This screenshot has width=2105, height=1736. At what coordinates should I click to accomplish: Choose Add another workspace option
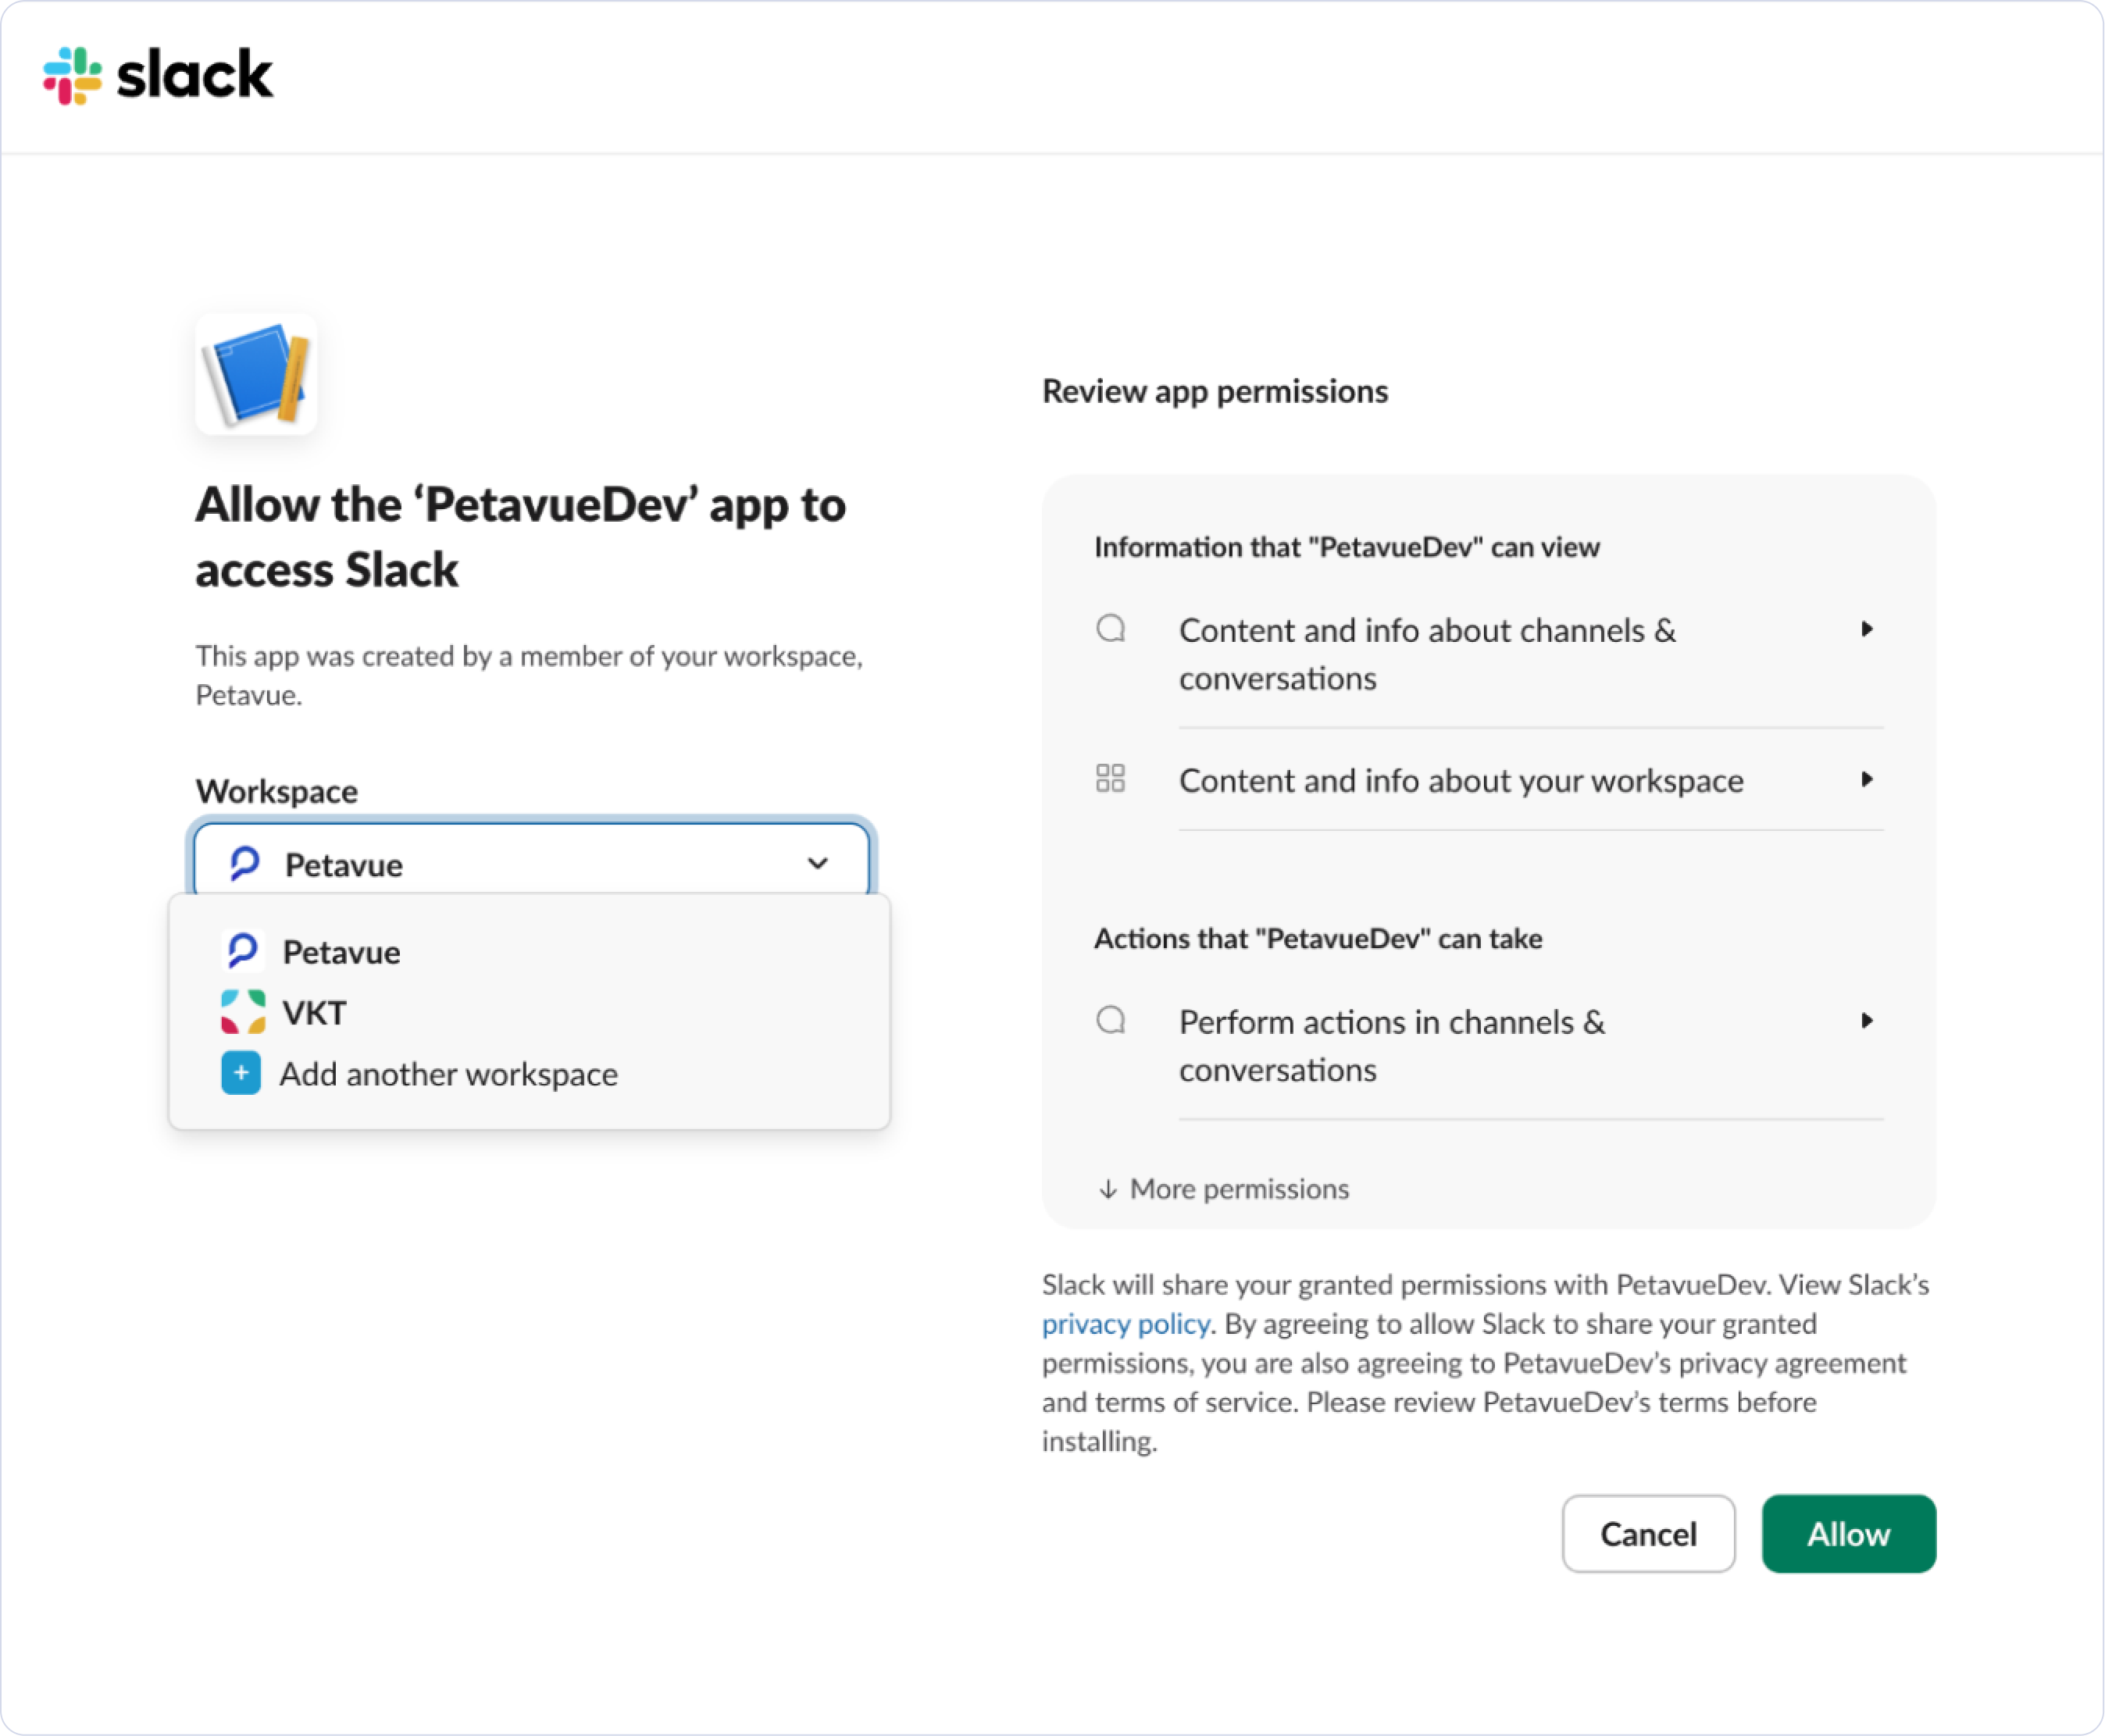point(530,1073)
